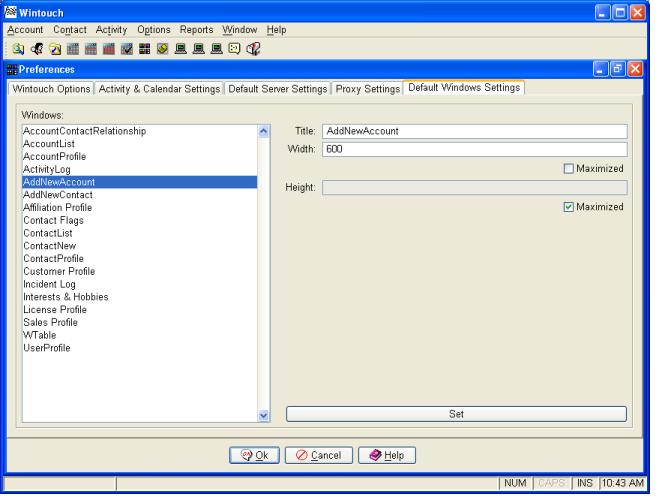Select Affiliation Profile in Windows list
The image size is (662, 504).
139,208
